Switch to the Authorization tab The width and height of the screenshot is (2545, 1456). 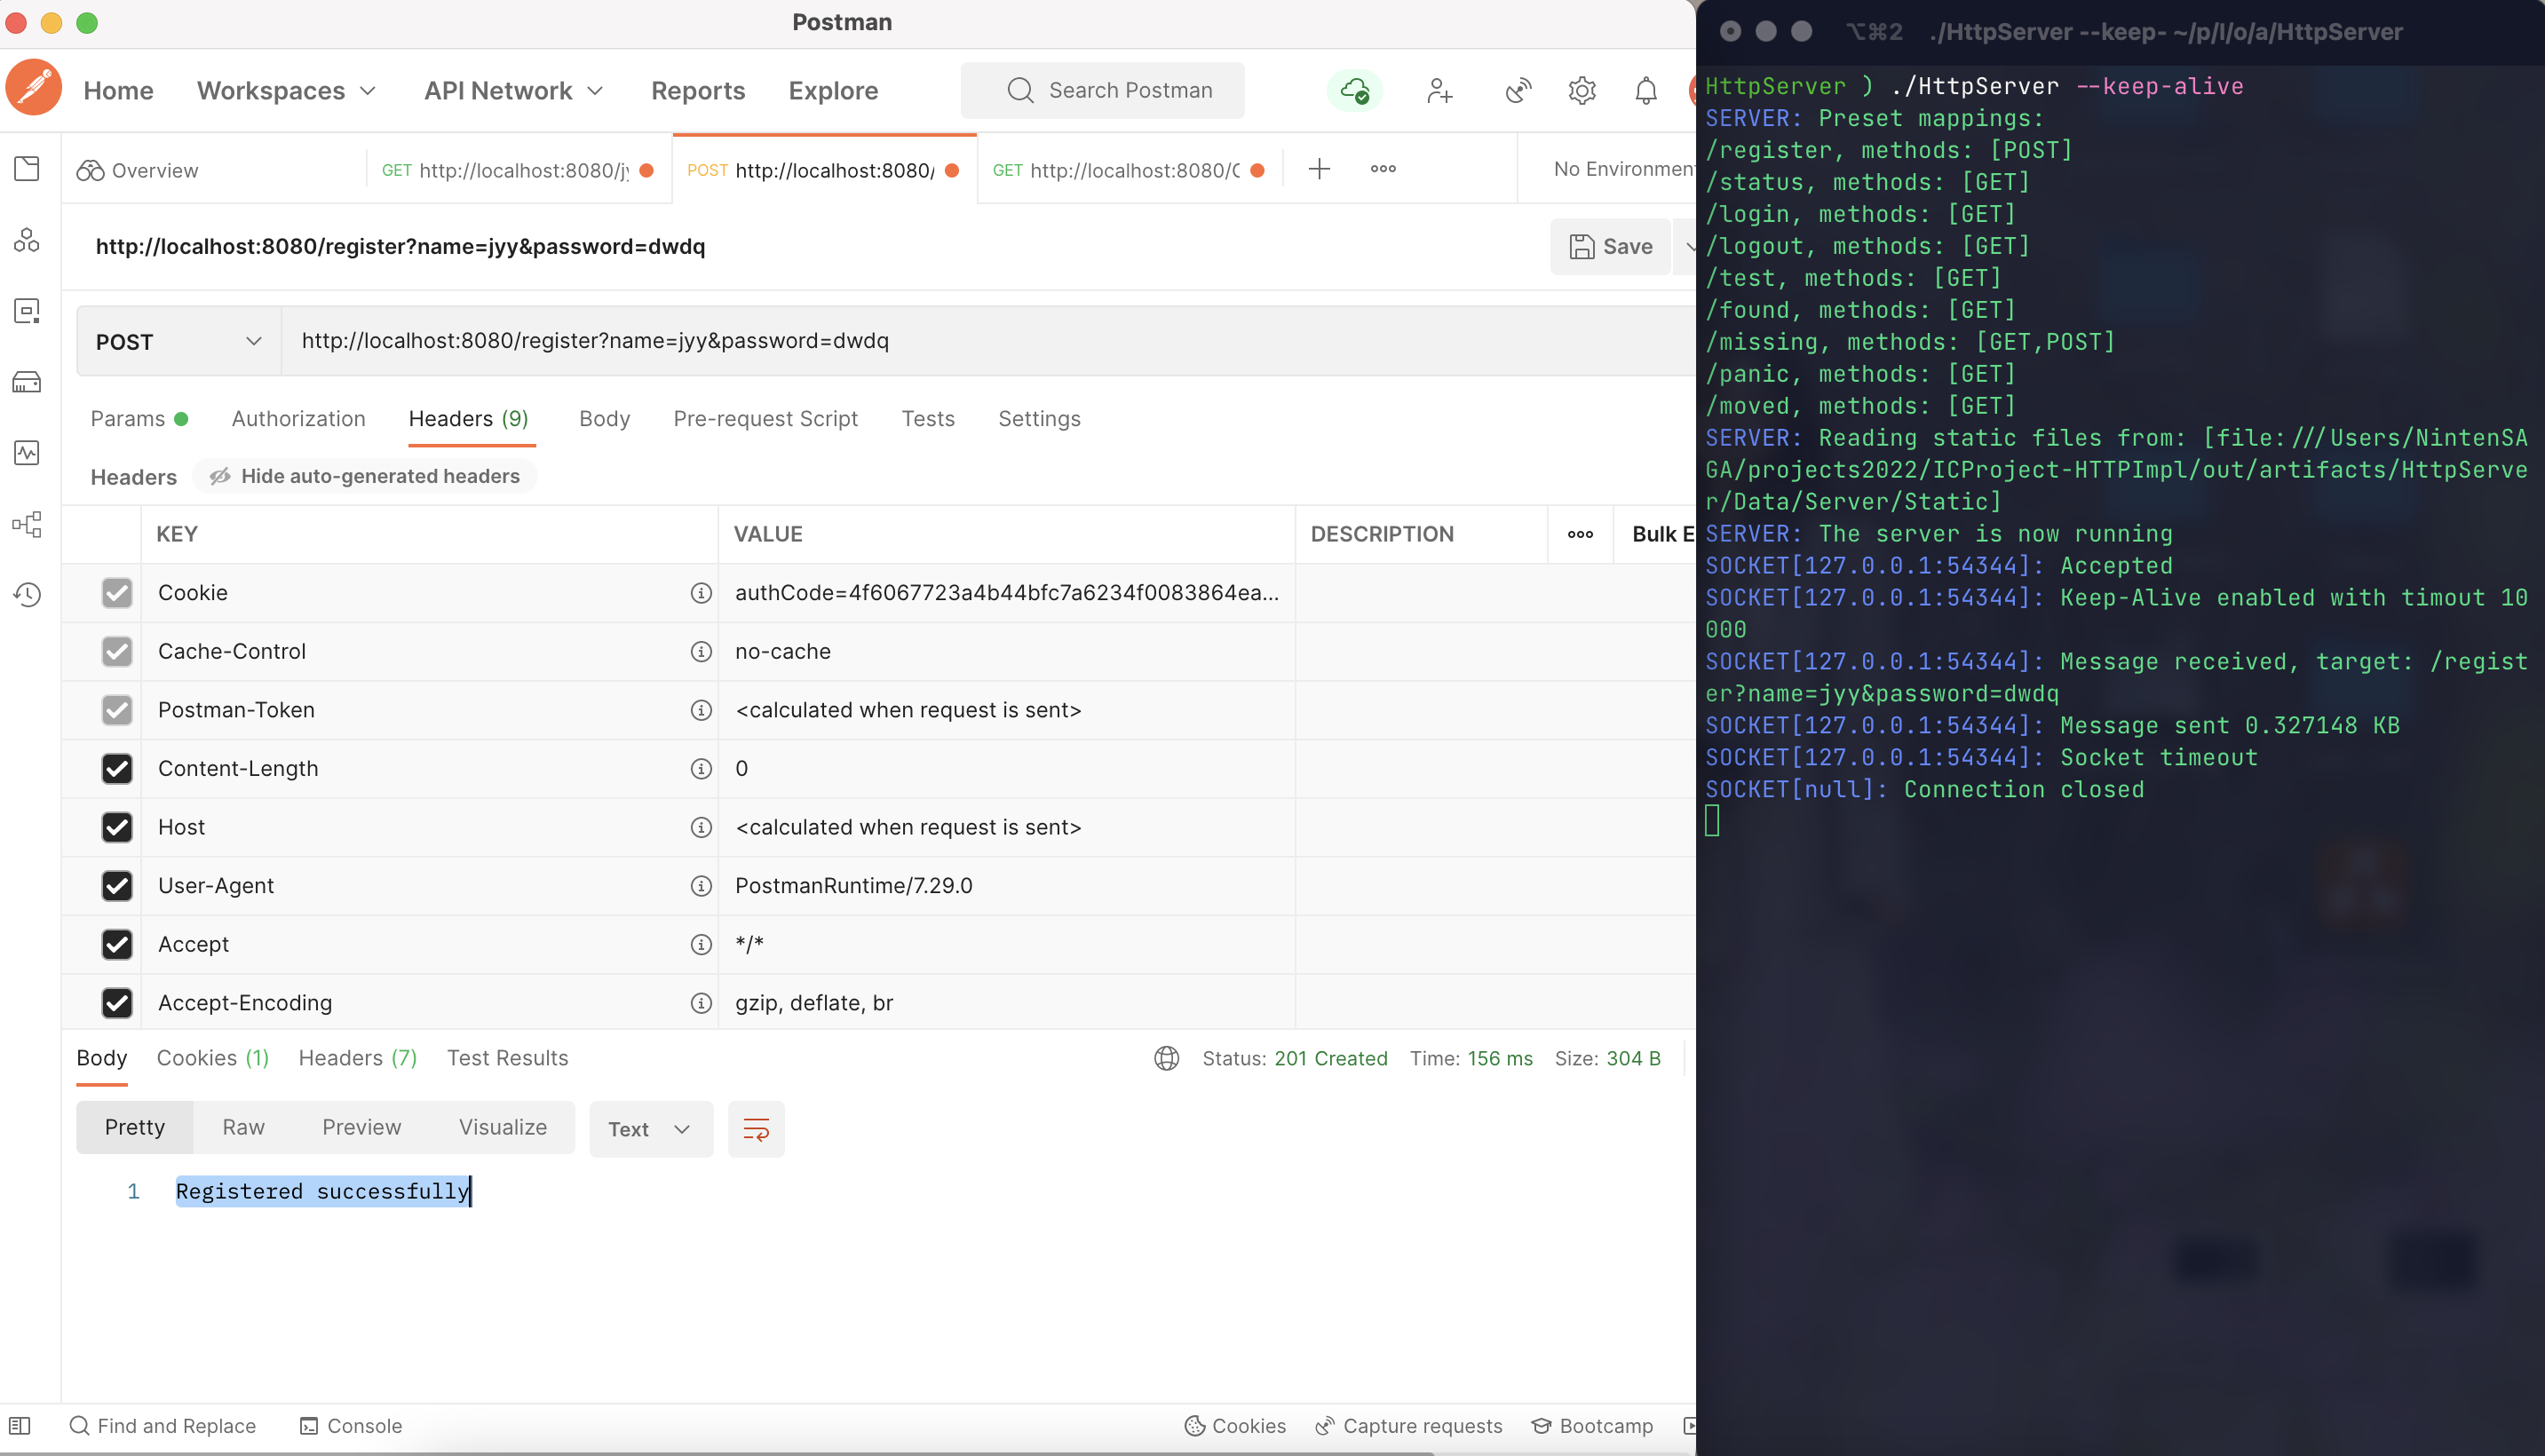pyautogui.click(x=298, y=419)
